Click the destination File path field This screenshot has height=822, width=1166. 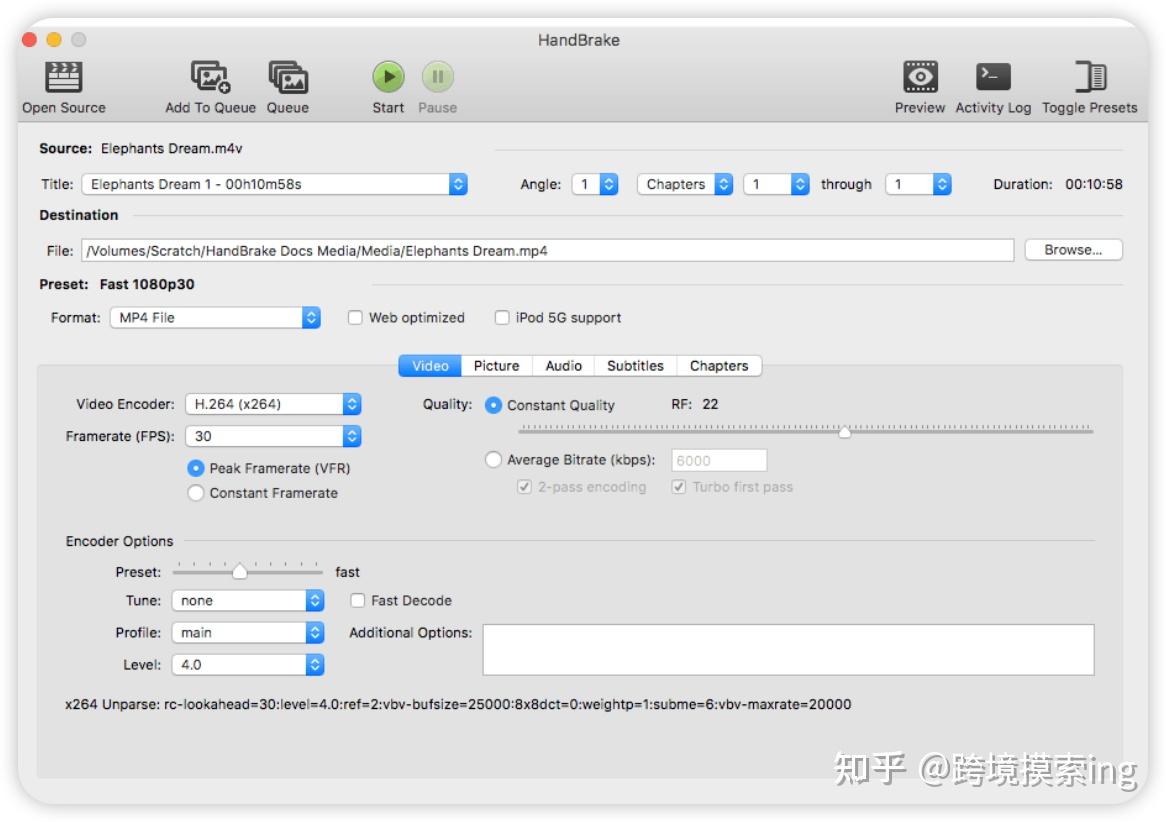[x=547, y=251]
